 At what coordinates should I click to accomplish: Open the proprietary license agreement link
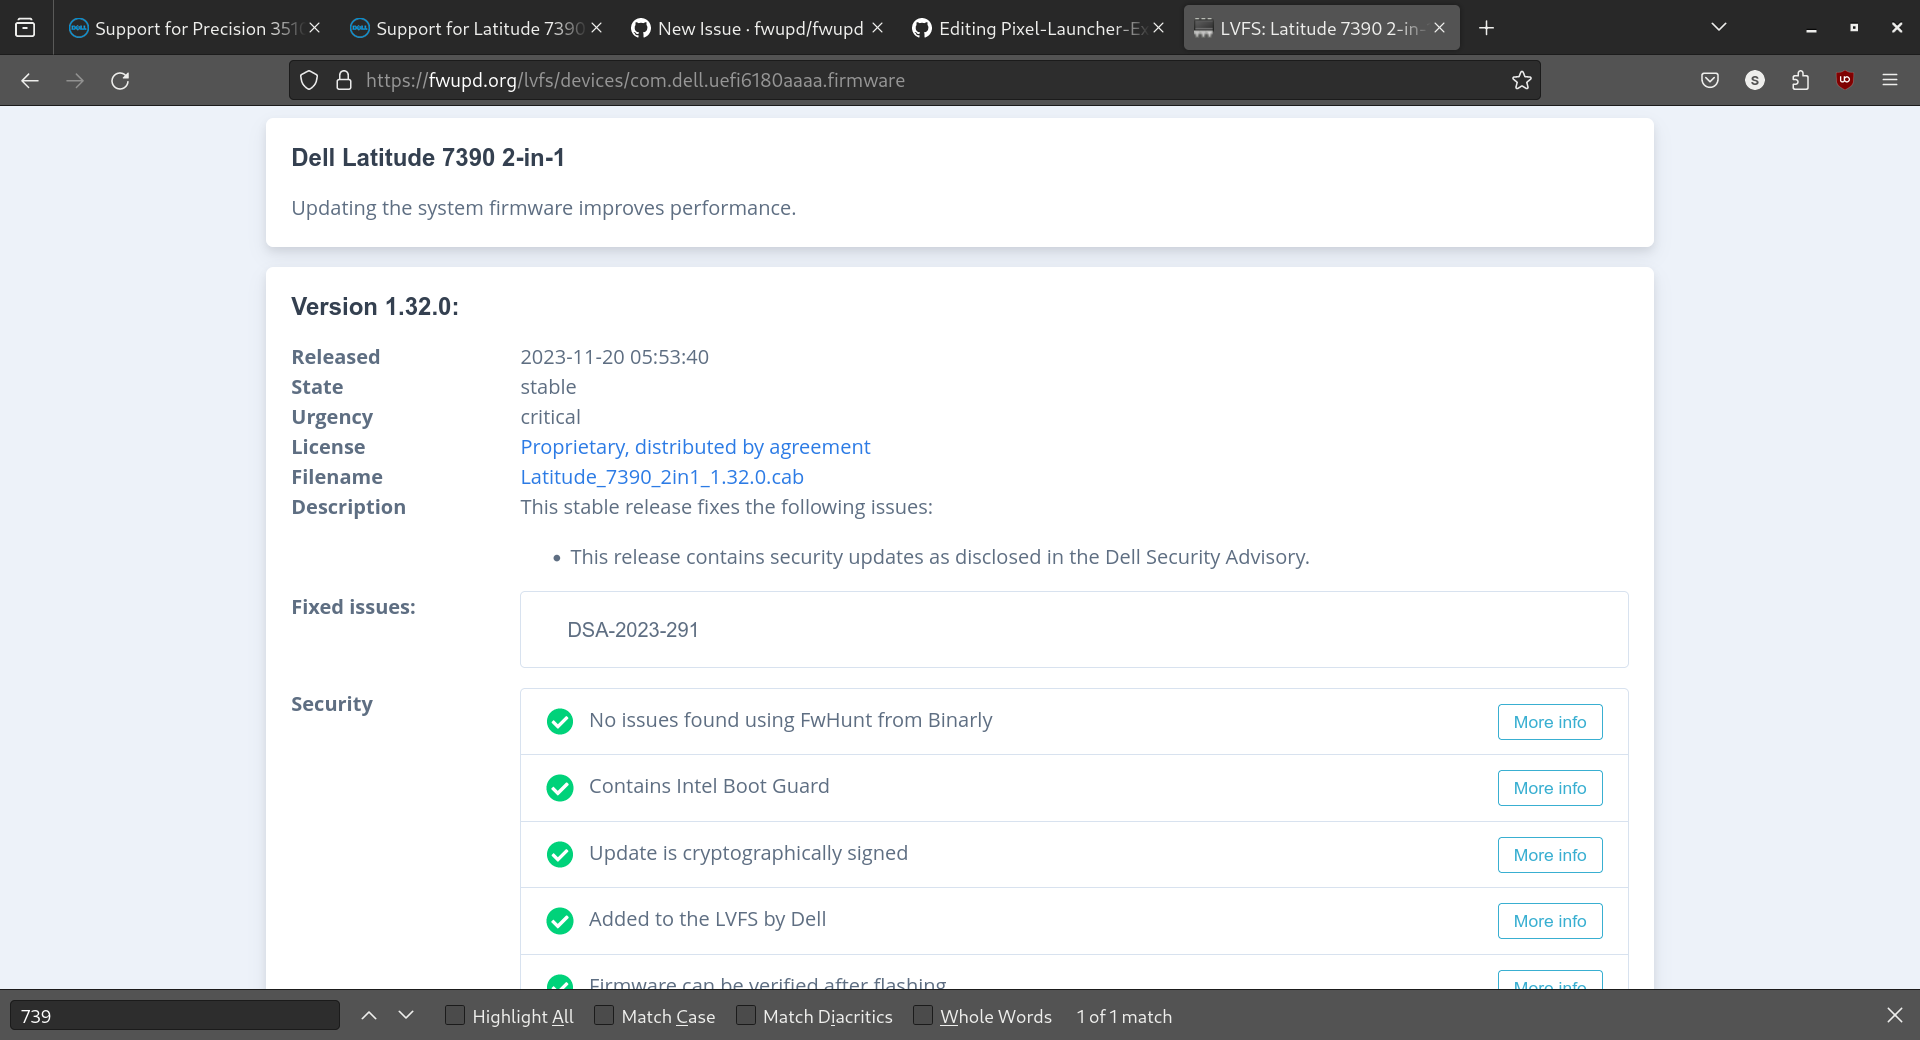[x=694, y=447]
